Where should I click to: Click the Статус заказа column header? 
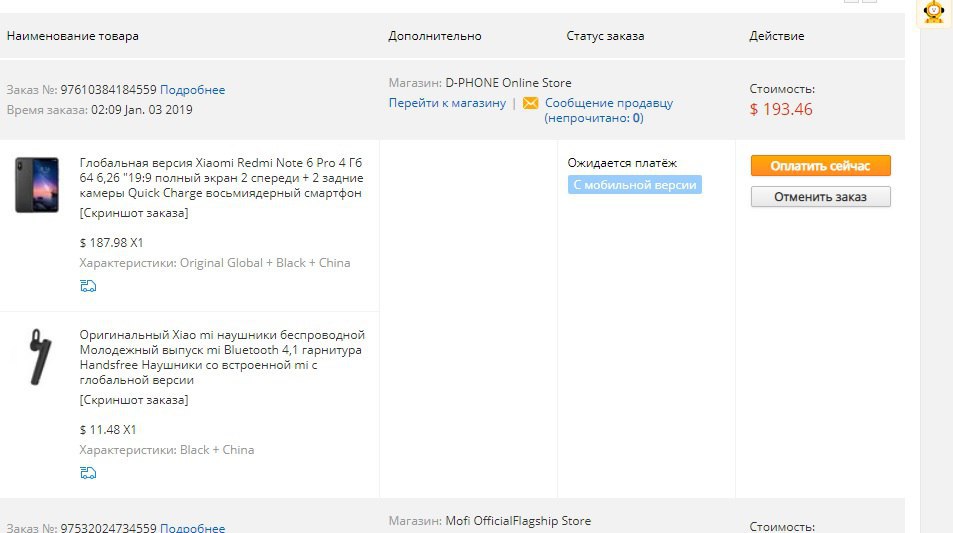click(x=605, y=36)
